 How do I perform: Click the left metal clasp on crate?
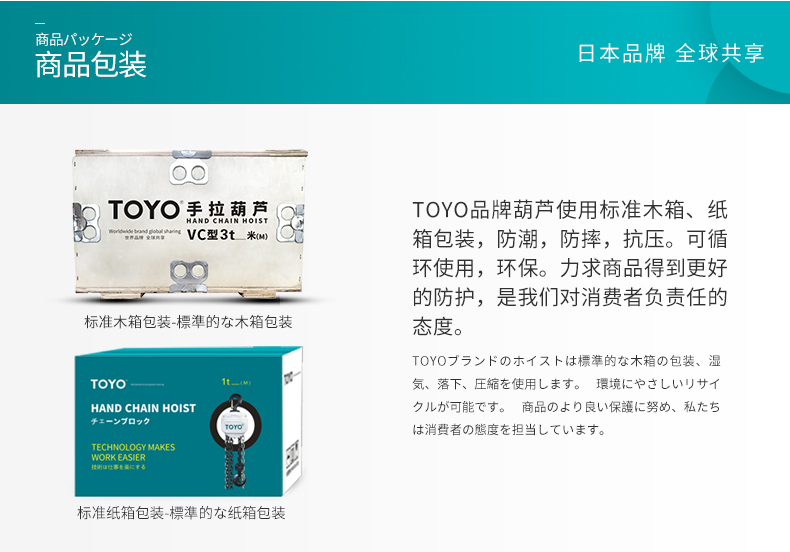85,222
